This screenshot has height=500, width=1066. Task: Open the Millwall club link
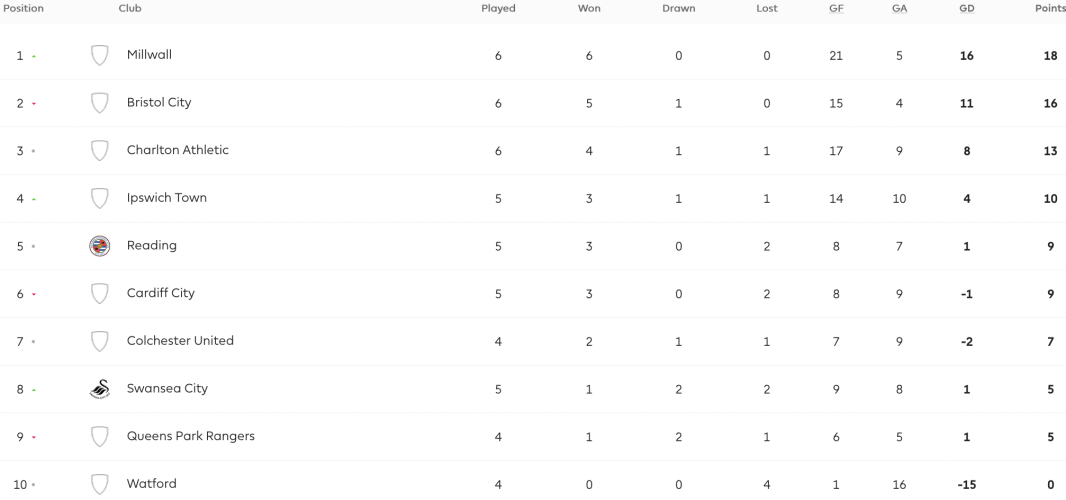point(150,54)
